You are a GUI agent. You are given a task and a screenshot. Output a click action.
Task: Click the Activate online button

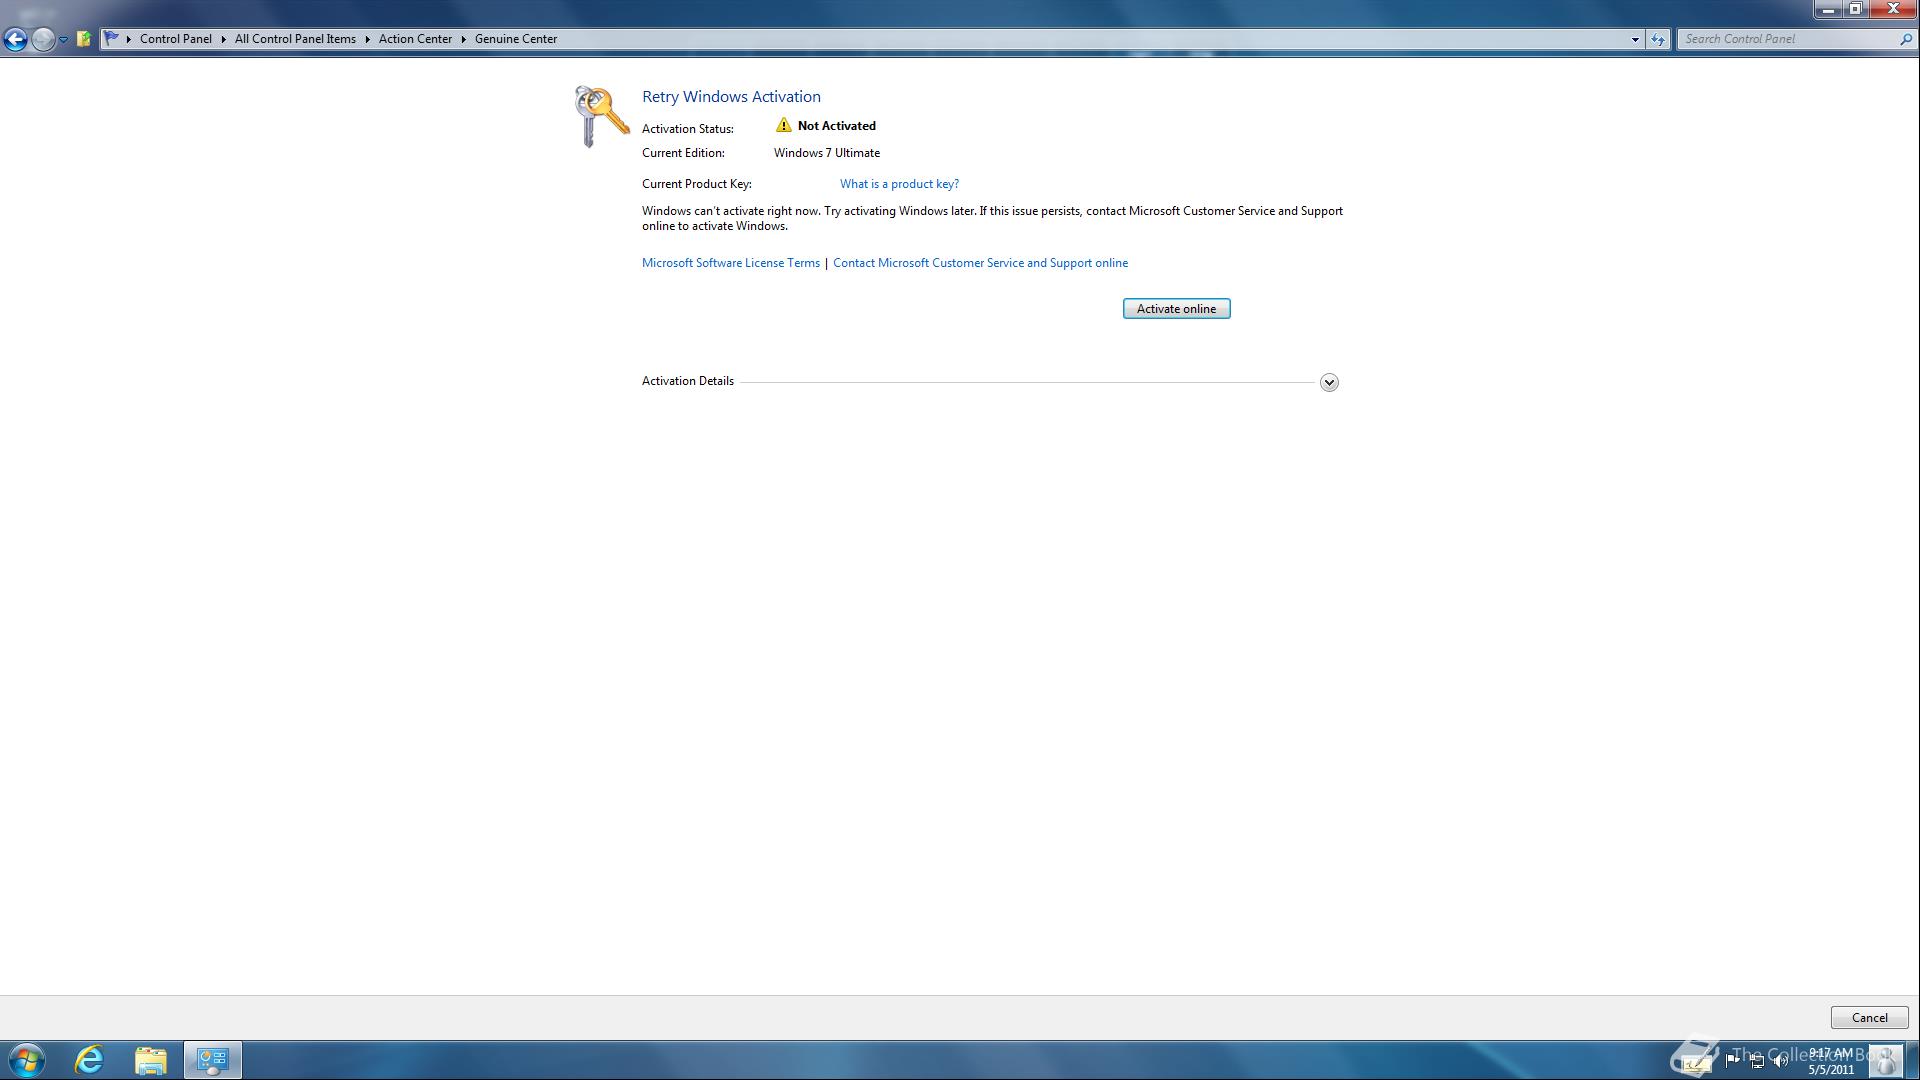tap(1176, 309)
